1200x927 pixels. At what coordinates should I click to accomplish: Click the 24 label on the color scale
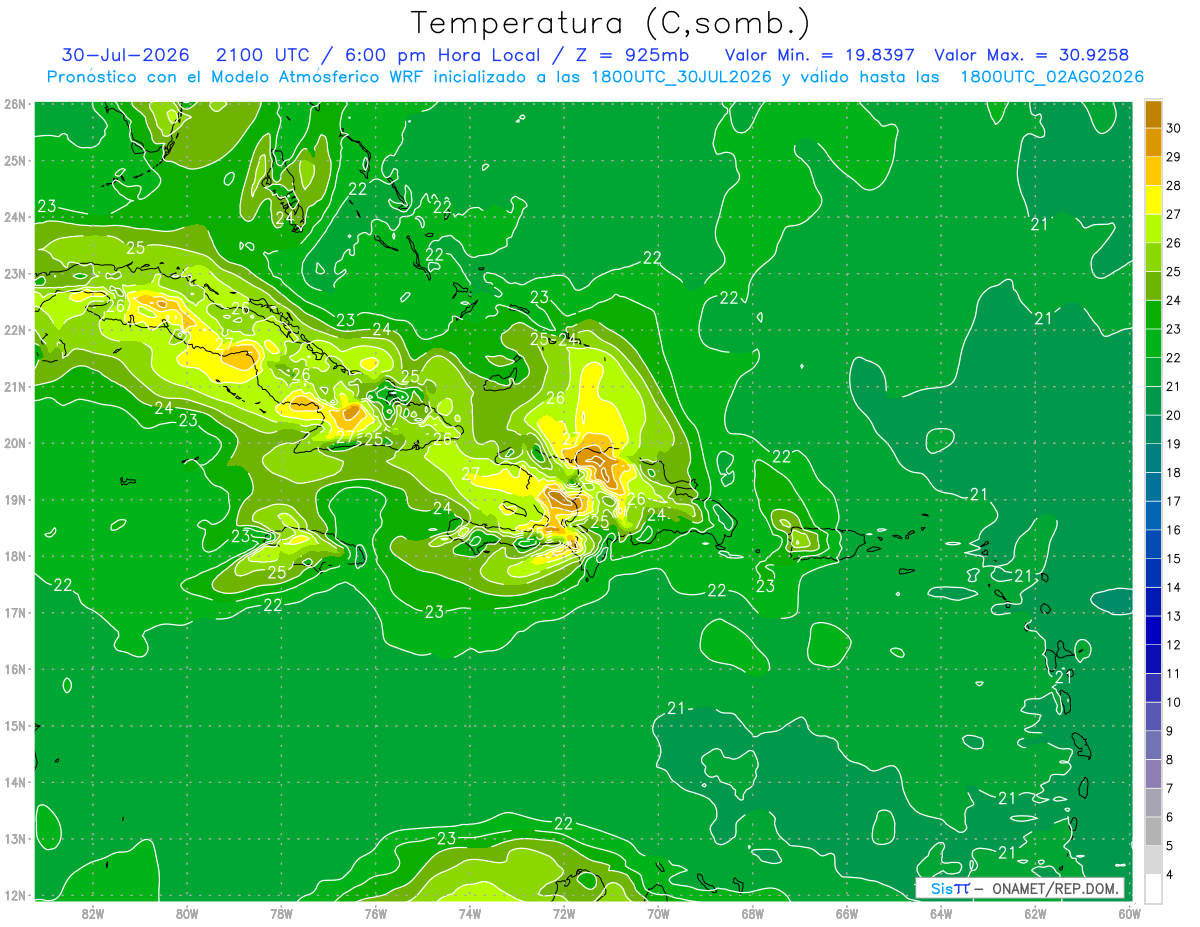[1173, 300]
